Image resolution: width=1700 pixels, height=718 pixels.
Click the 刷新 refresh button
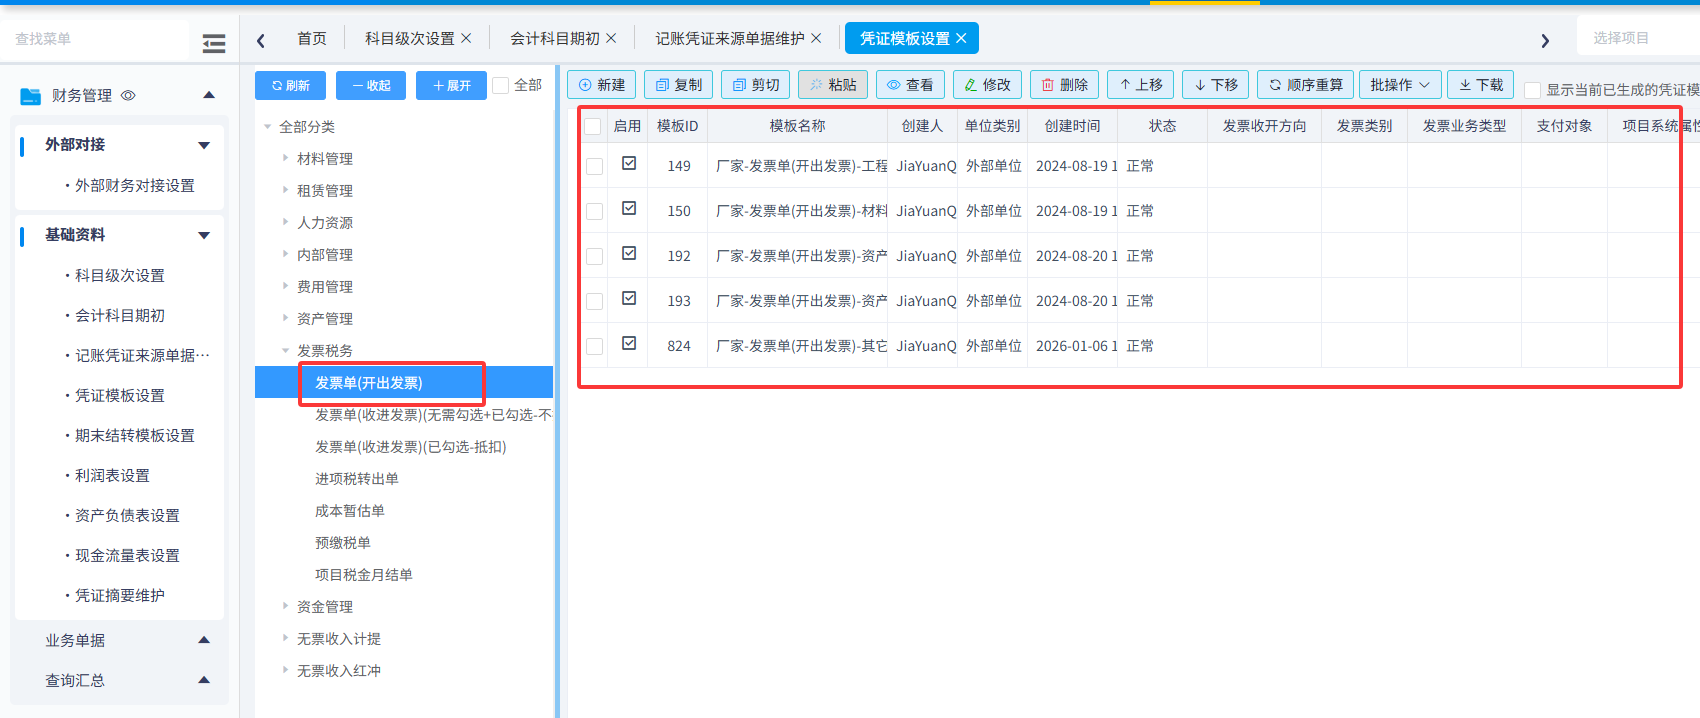pos(290,86)
